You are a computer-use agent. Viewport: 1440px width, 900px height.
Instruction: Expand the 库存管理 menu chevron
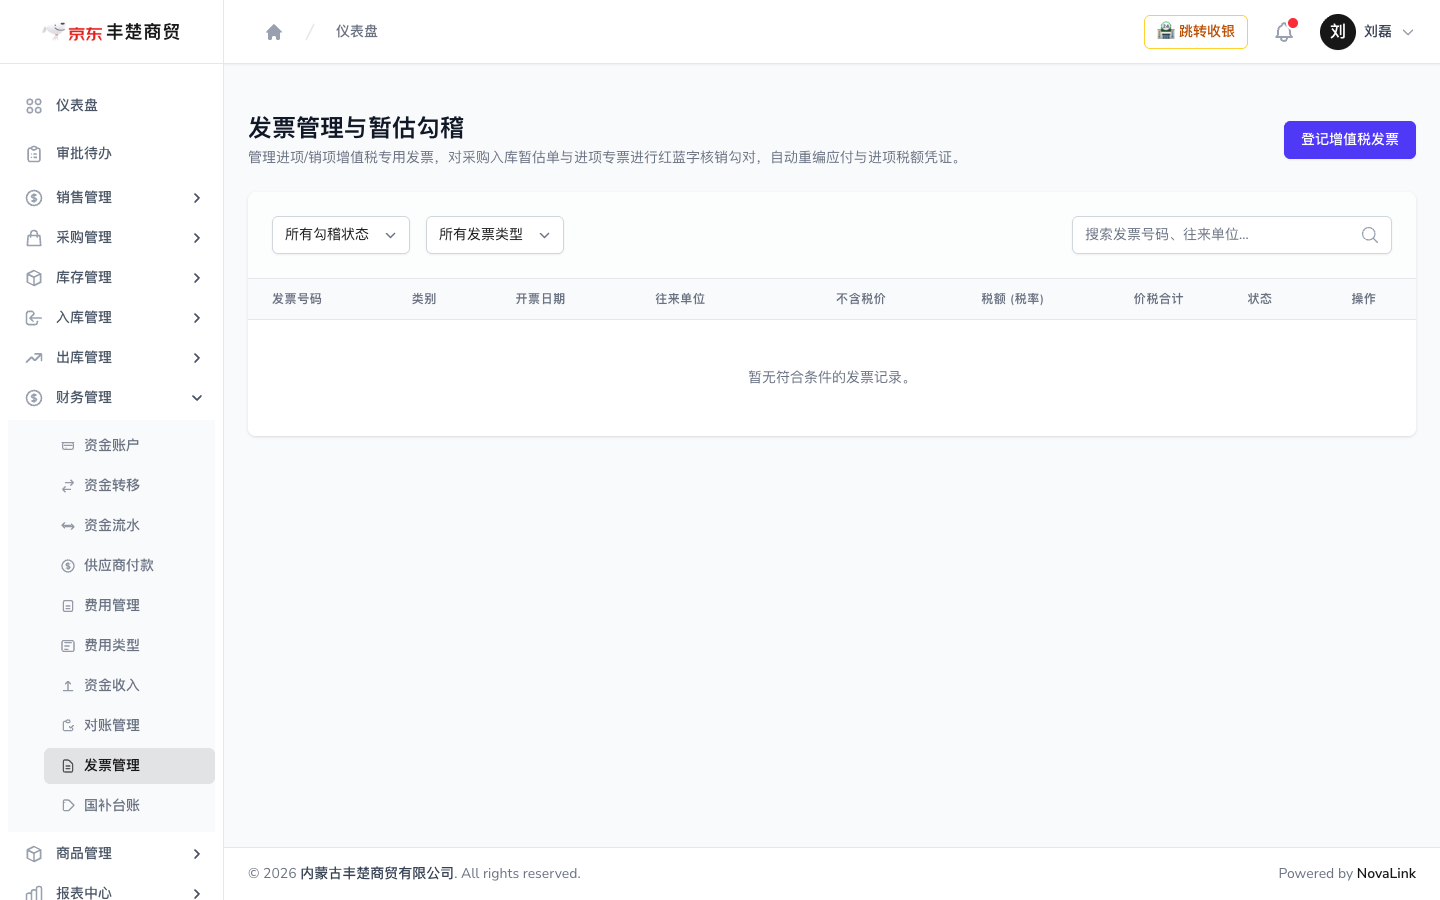click(x=197, y=278)
